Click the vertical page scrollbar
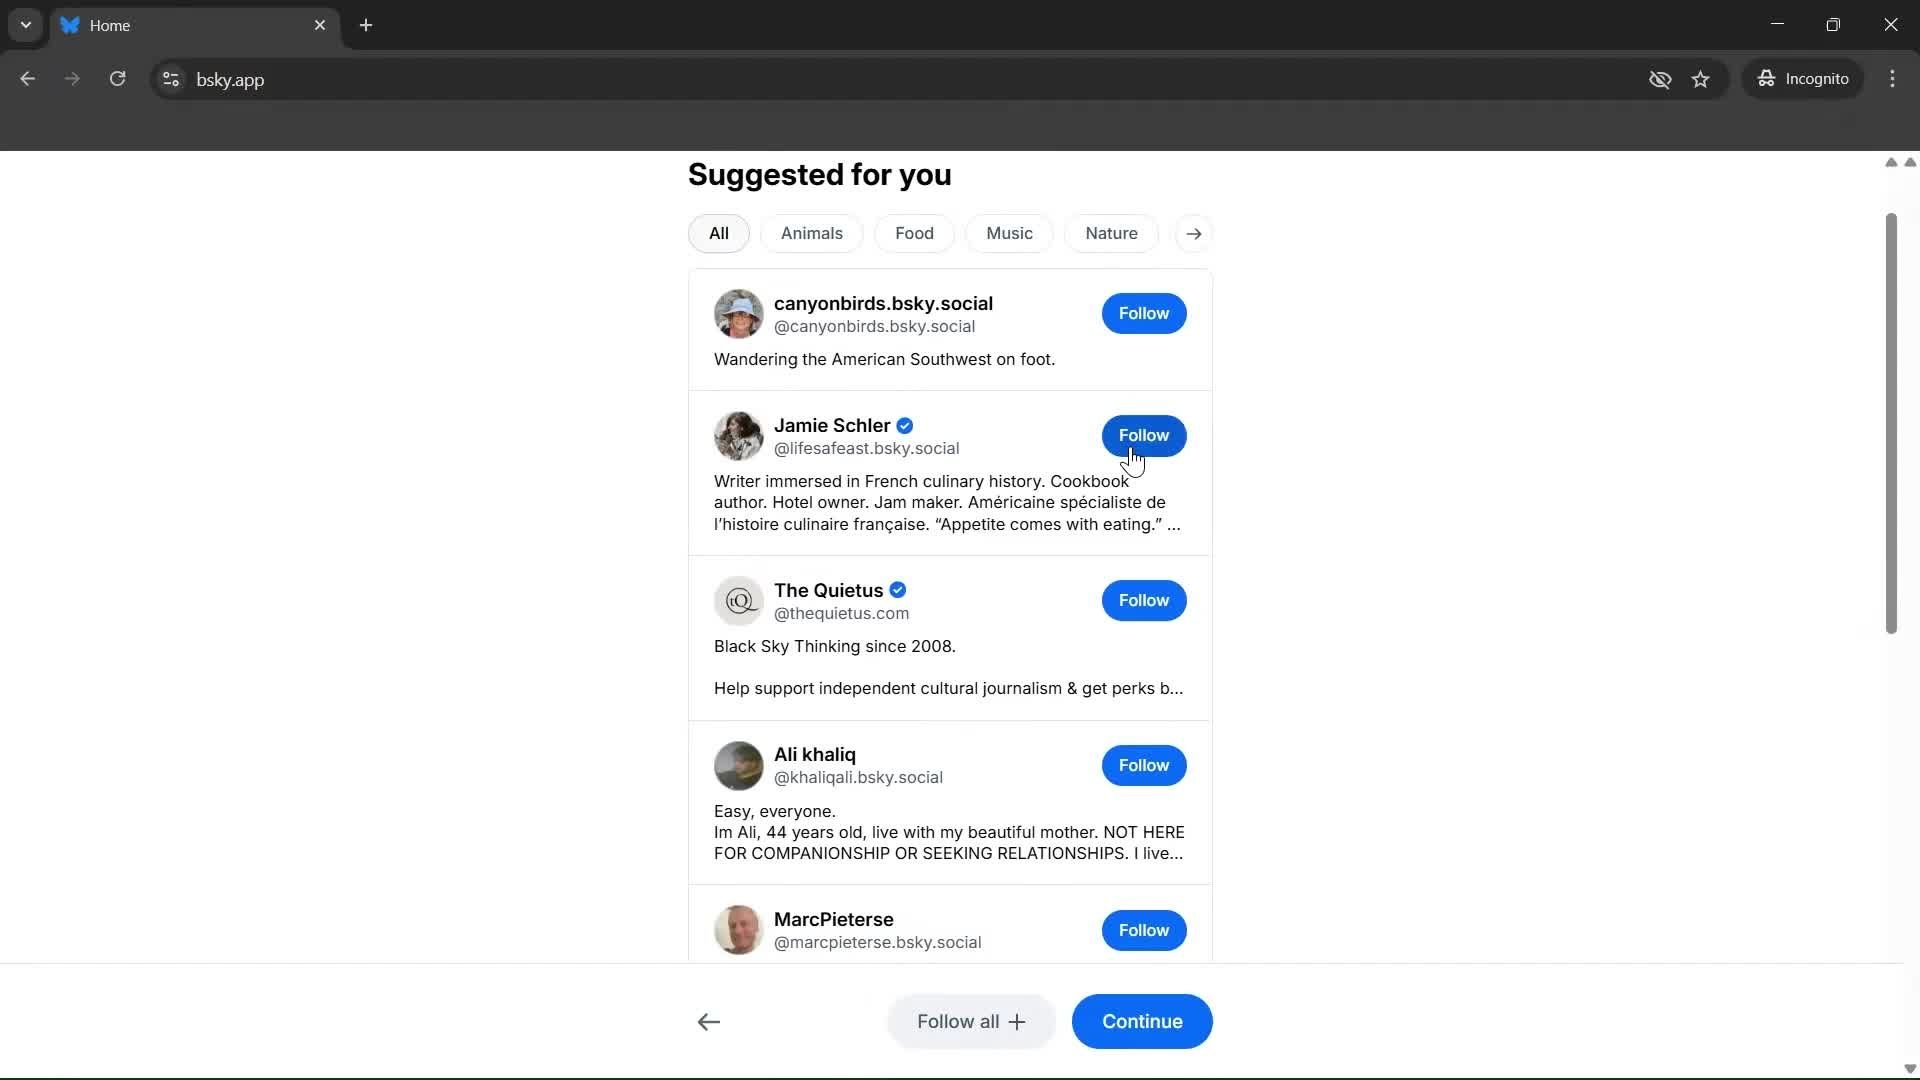1920x1080 pixels. pos(1892,420)
